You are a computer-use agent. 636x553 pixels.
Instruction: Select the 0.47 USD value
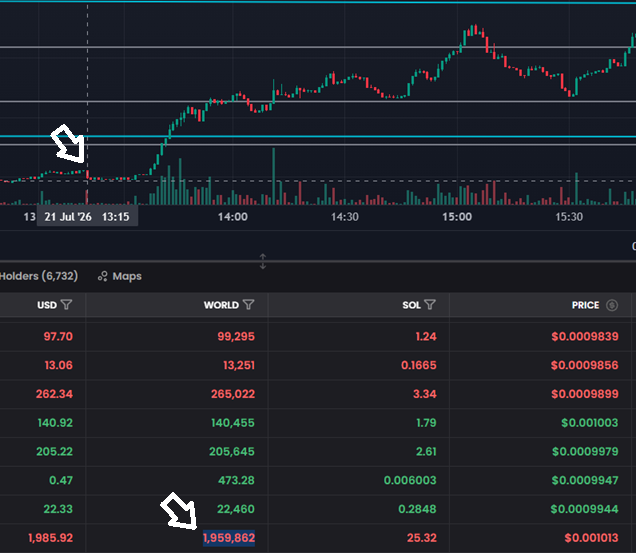pos(61,480)
